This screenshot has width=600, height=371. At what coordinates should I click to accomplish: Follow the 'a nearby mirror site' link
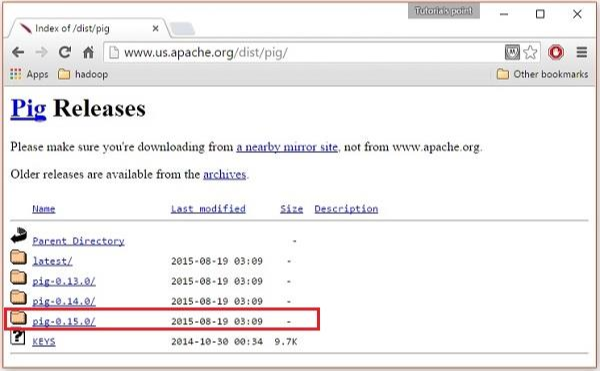click(x=287, y=147)
